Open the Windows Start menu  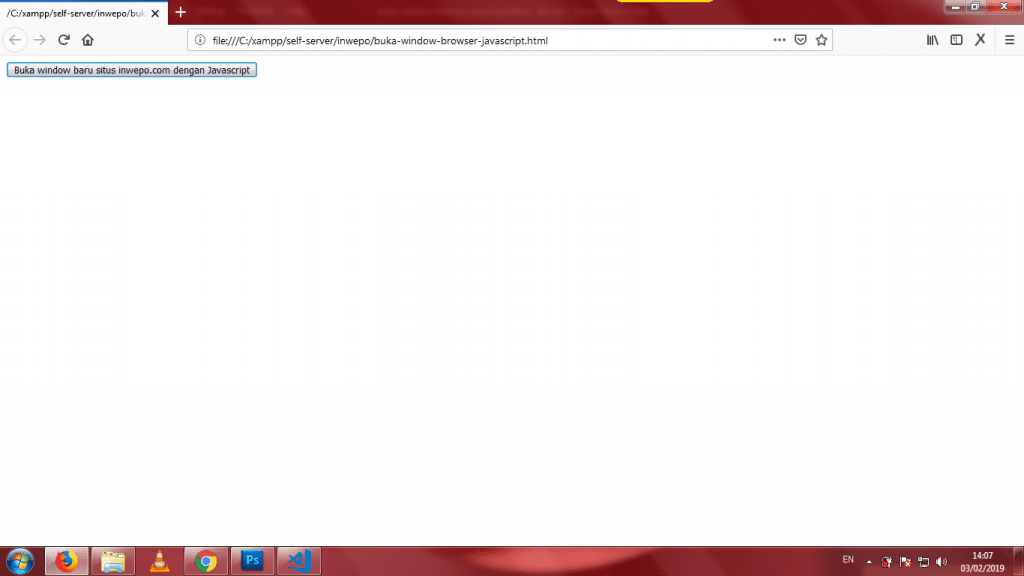(20, 561)
